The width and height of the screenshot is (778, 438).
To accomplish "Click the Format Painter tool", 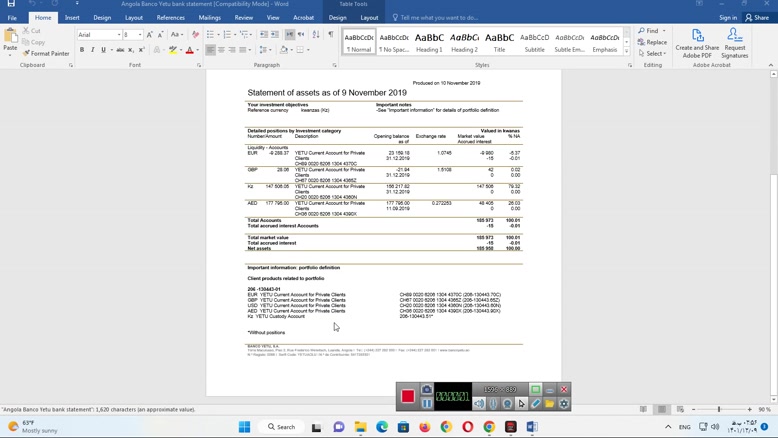I will click(46, 53).
